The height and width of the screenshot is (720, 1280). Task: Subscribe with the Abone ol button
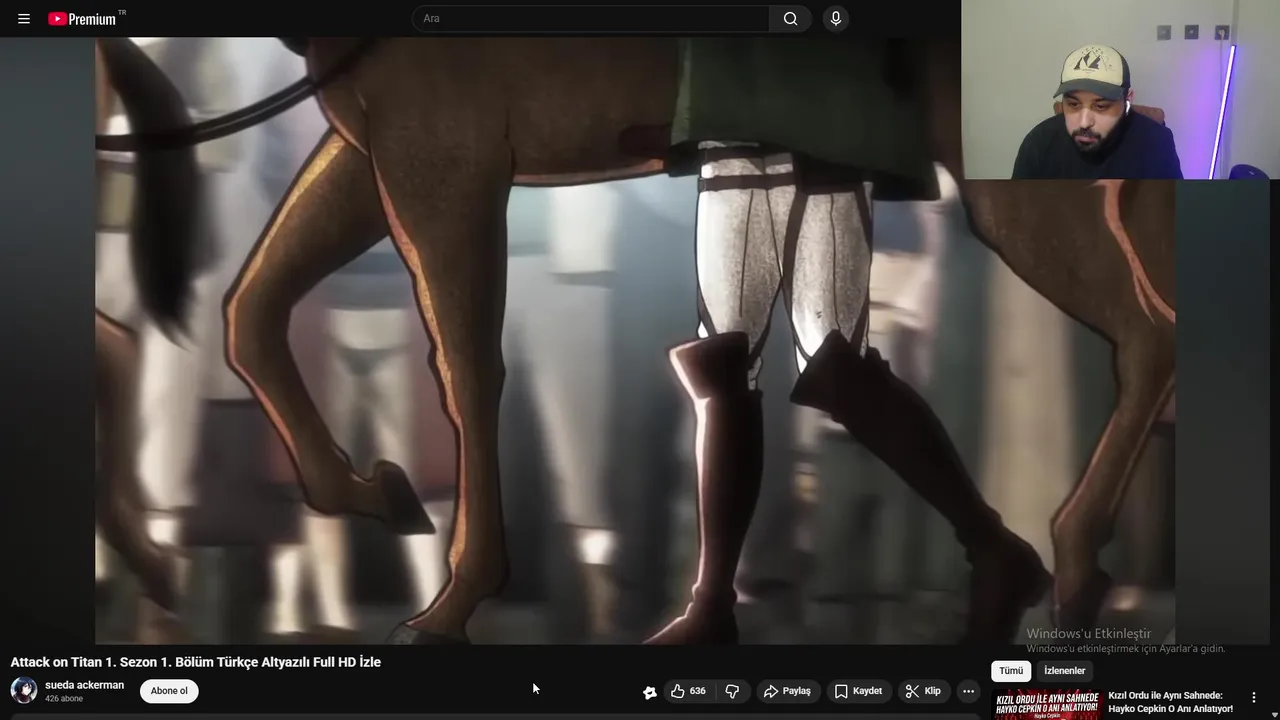point(169,691)
